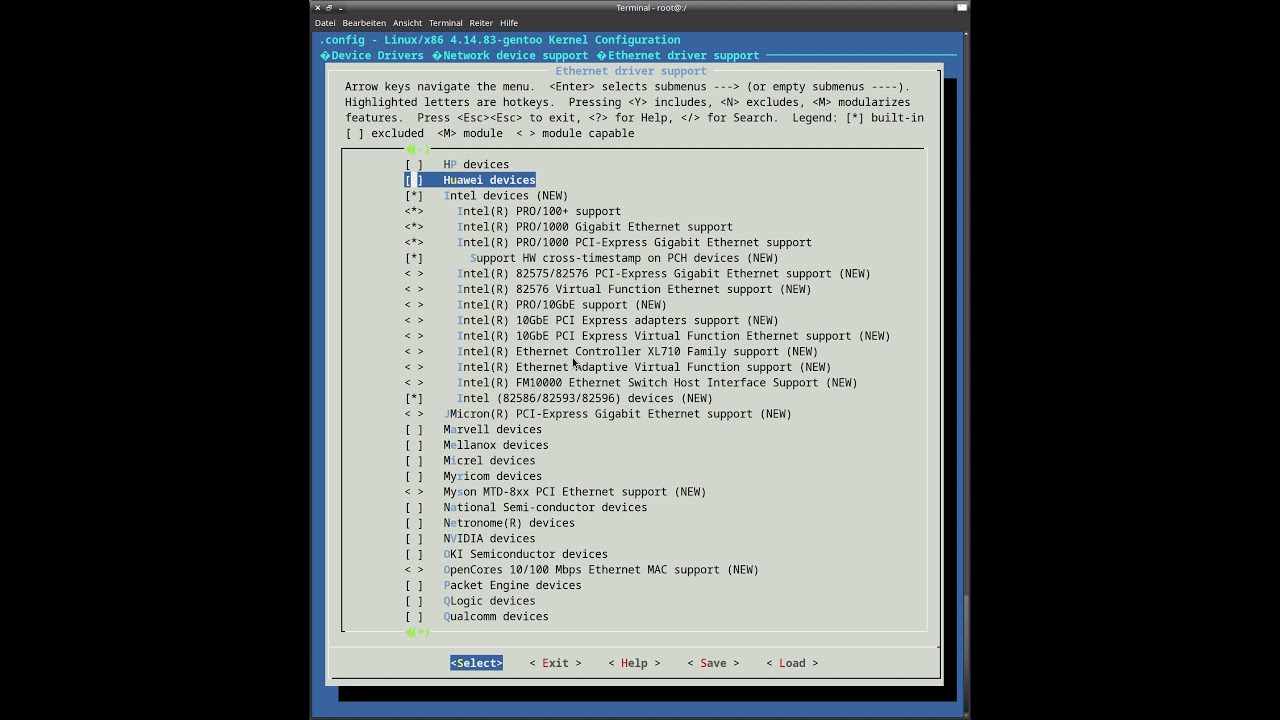Open the Ansicht menu

[407, 23]
